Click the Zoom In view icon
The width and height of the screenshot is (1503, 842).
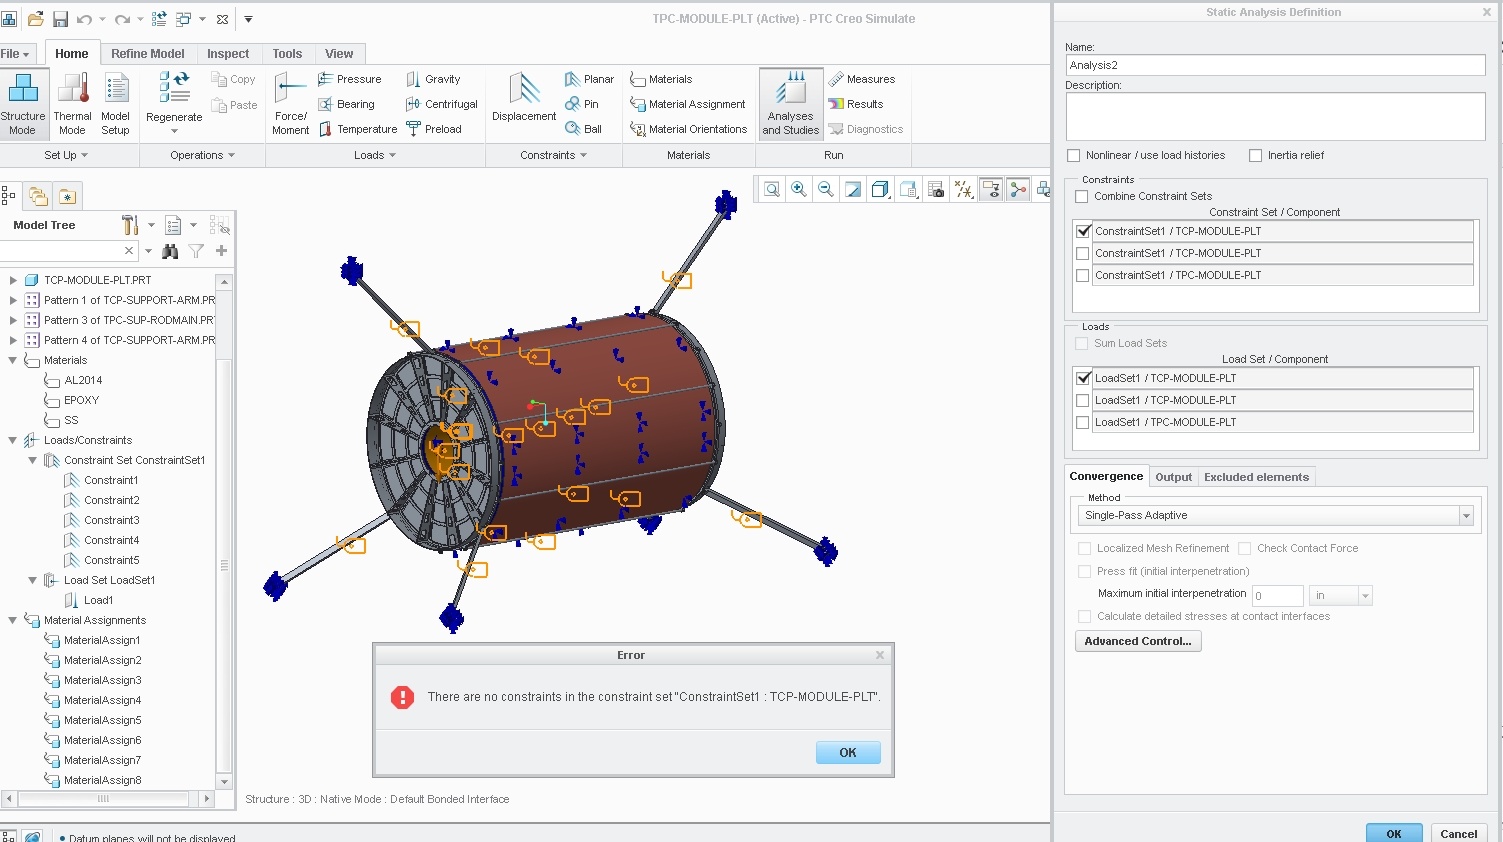pos(799,189)
